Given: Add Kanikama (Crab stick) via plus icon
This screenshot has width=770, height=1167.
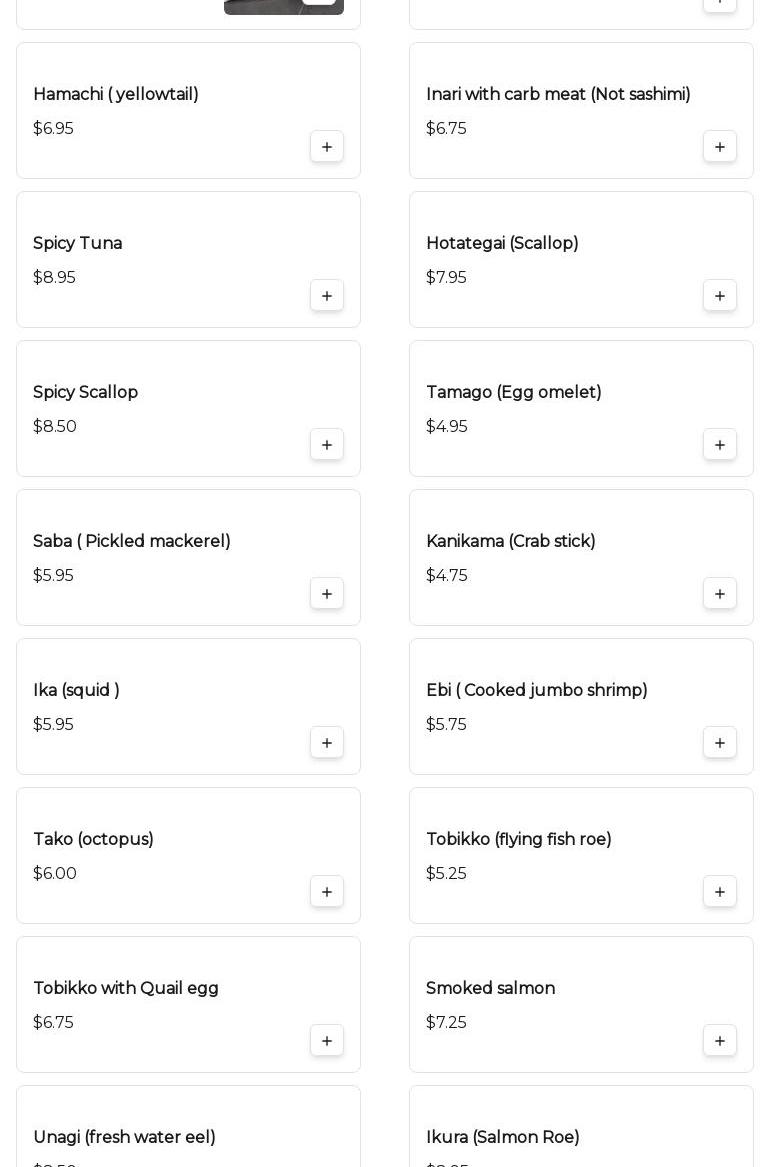Looking at the screenshot, I should coord(720,594).
